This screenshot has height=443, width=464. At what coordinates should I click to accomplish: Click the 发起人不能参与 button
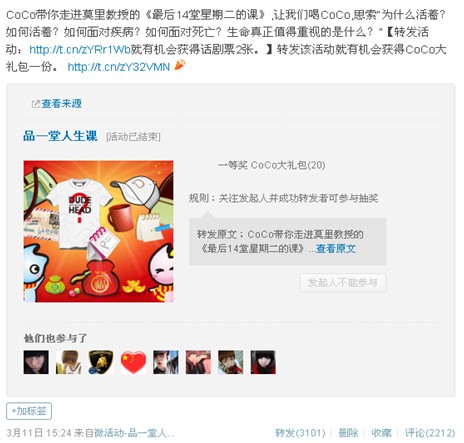coord(343,283)
